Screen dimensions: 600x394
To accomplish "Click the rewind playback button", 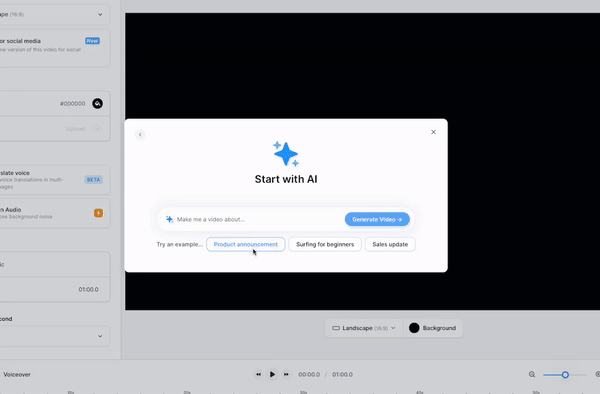I will pyautogui.click(x=258, y=374).
